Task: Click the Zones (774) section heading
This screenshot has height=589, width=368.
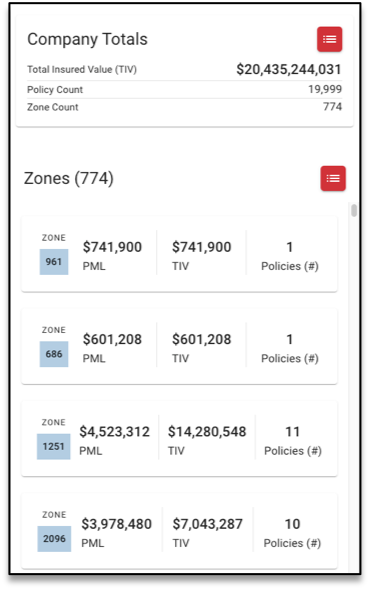Action: (69, 178)
